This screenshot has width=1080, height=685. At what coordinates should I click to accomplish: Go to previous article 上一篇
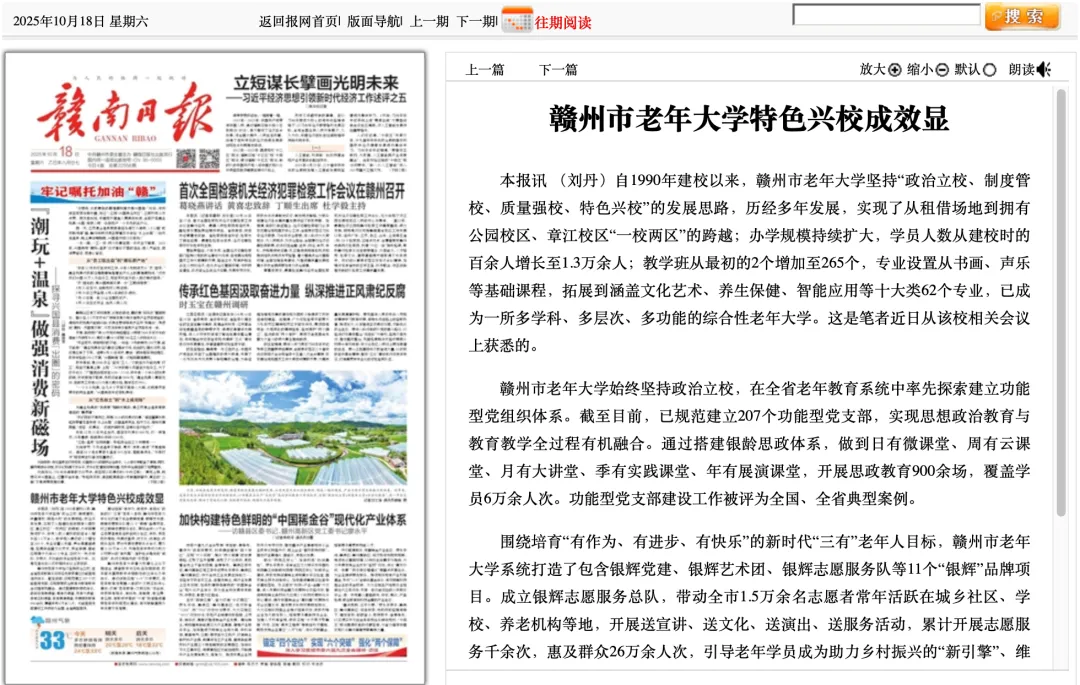tap(485, 70)
